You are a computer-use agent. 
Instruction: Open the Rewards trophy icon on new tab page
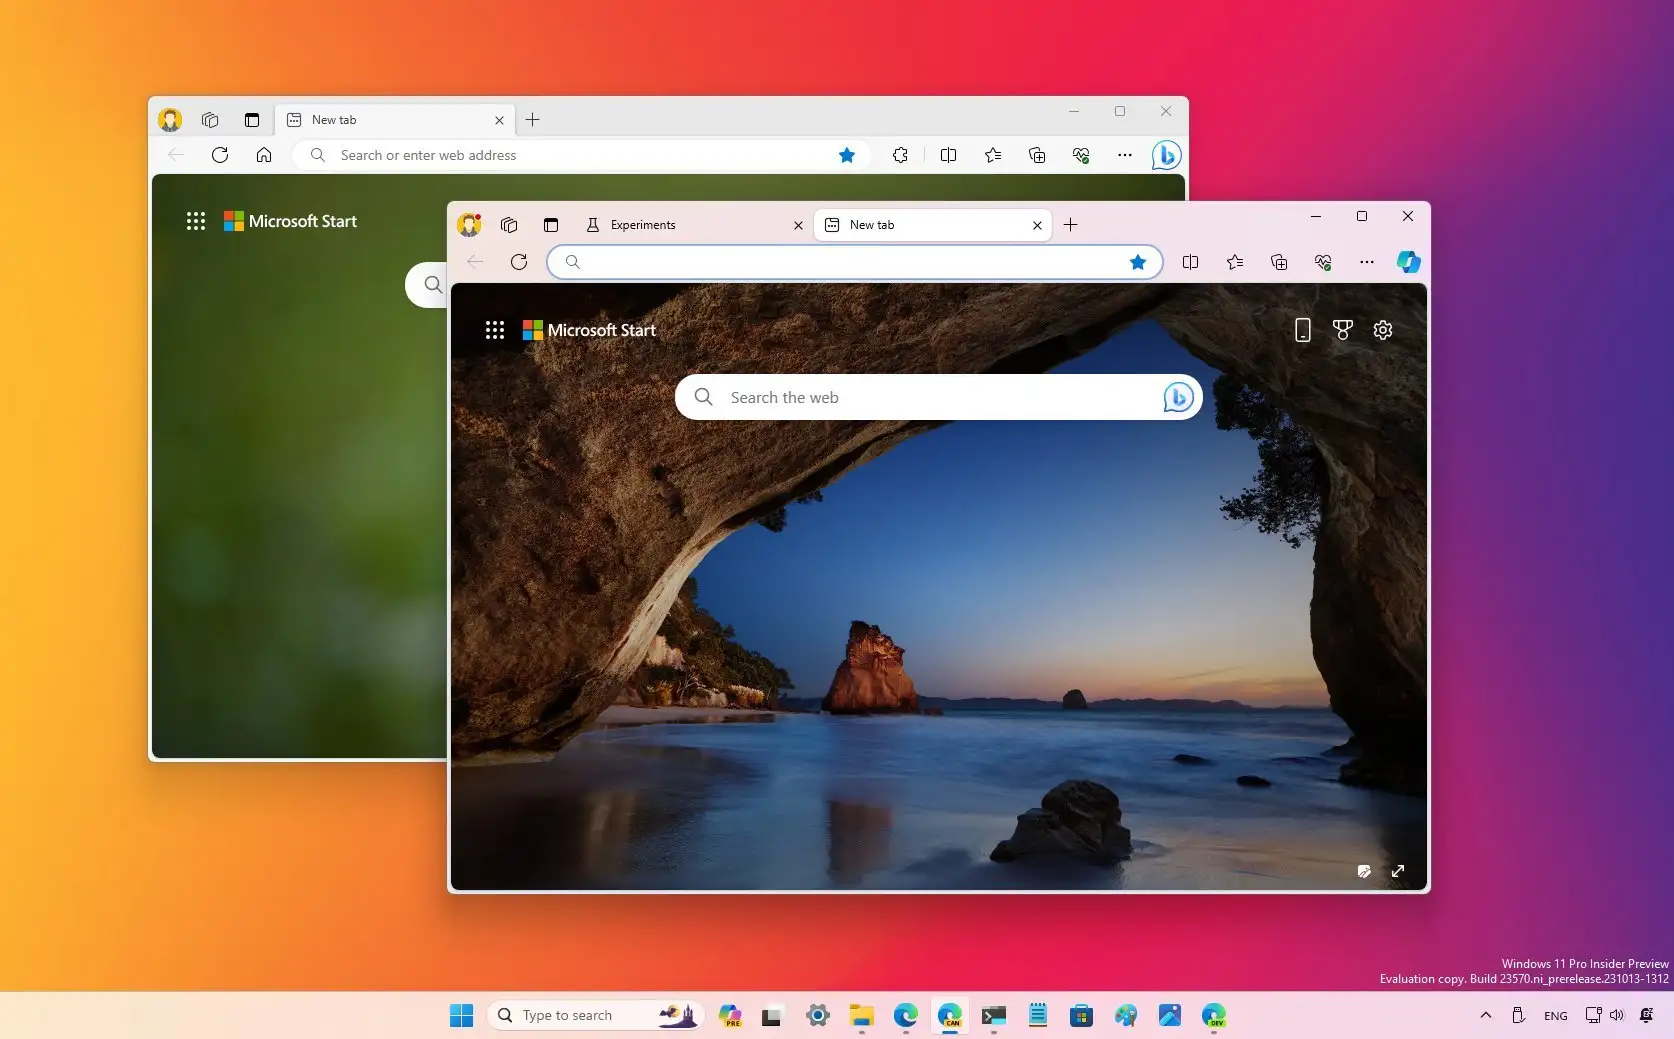point(1343,330)
